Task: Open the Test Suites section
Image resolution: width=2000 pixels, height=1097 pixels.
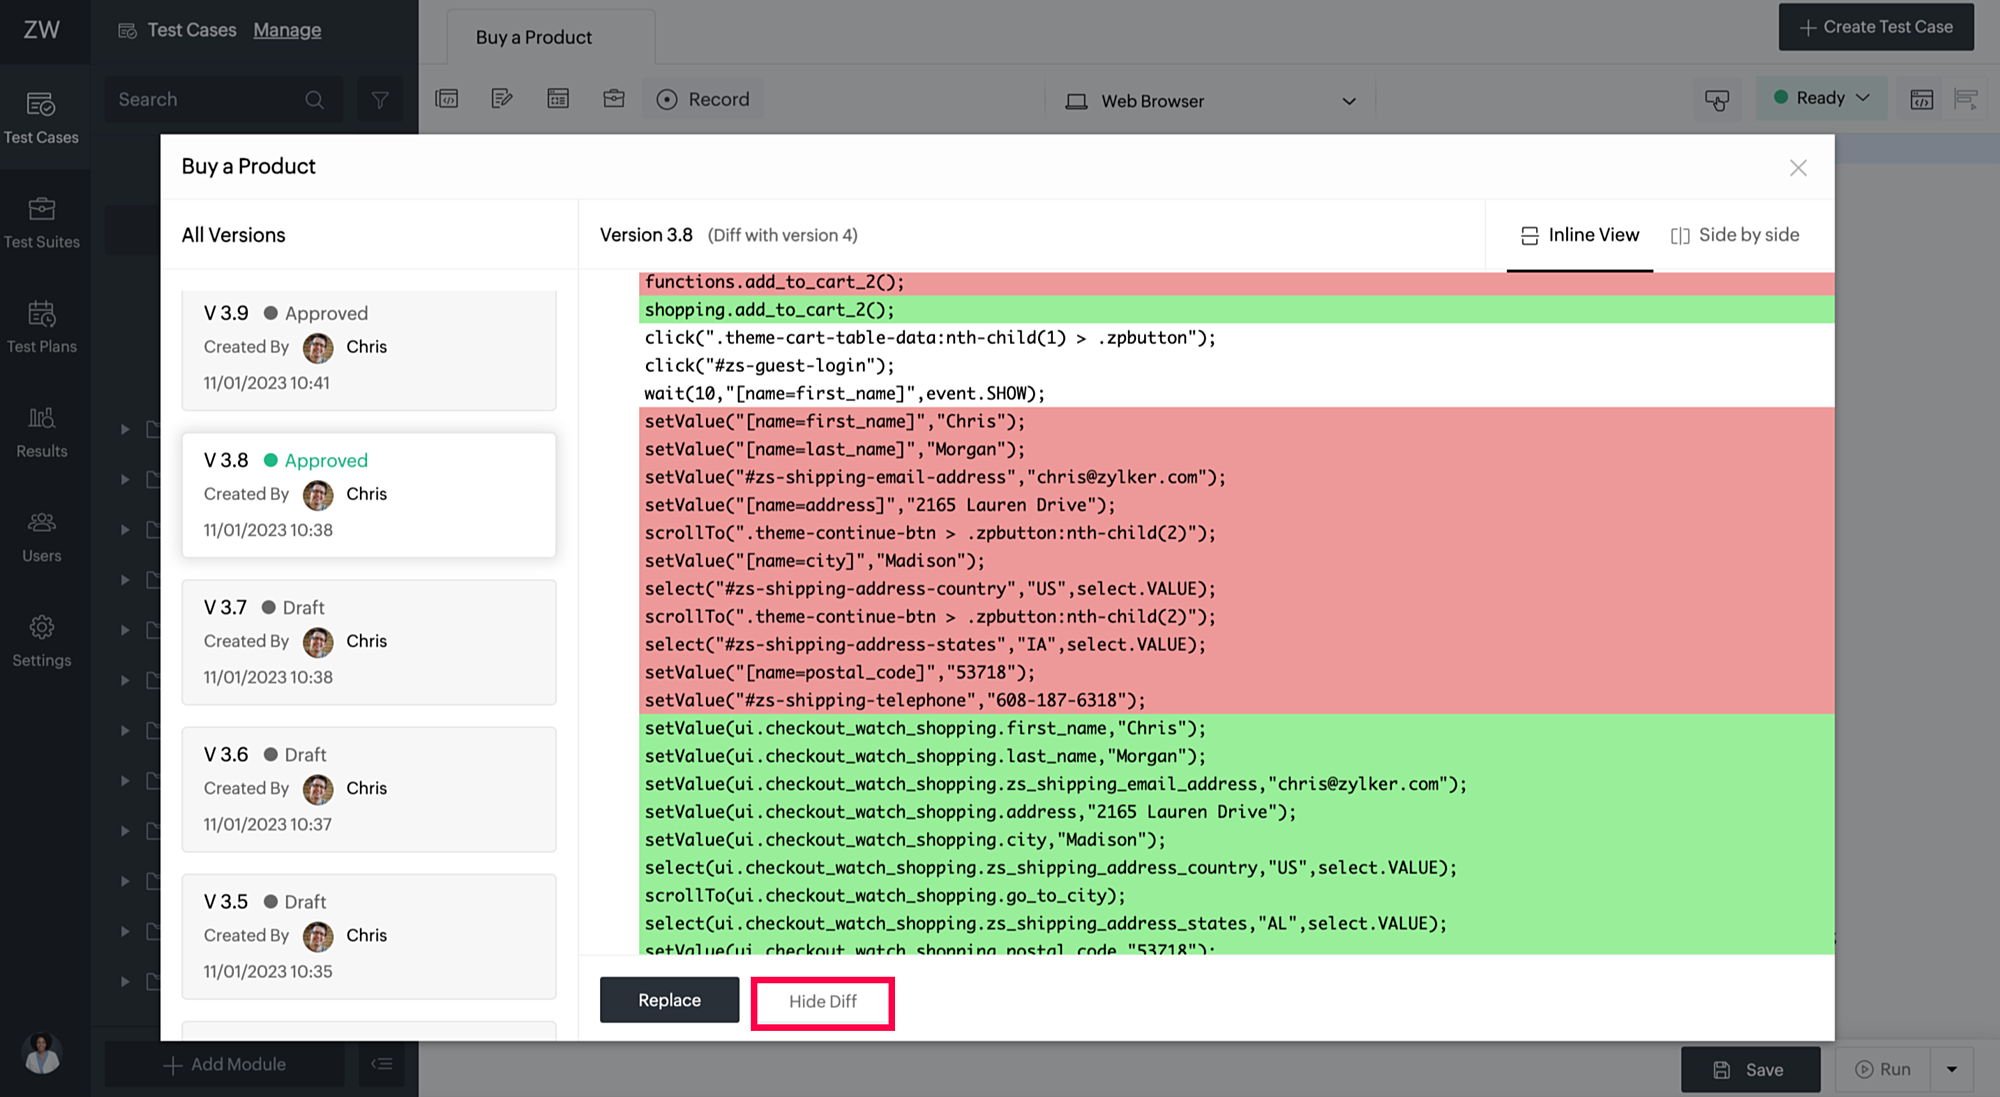Action: (41, 222)
